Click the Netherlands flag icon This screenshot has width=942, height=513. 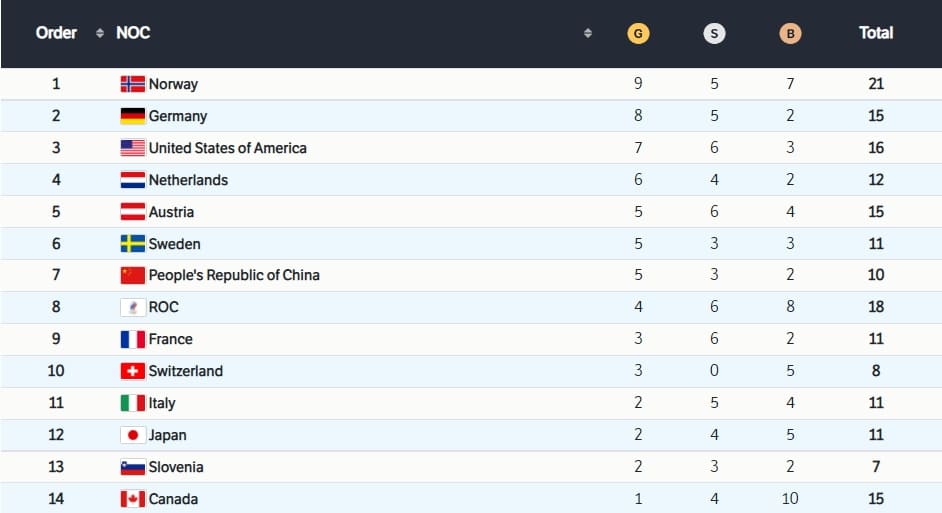tap(132, 180)
